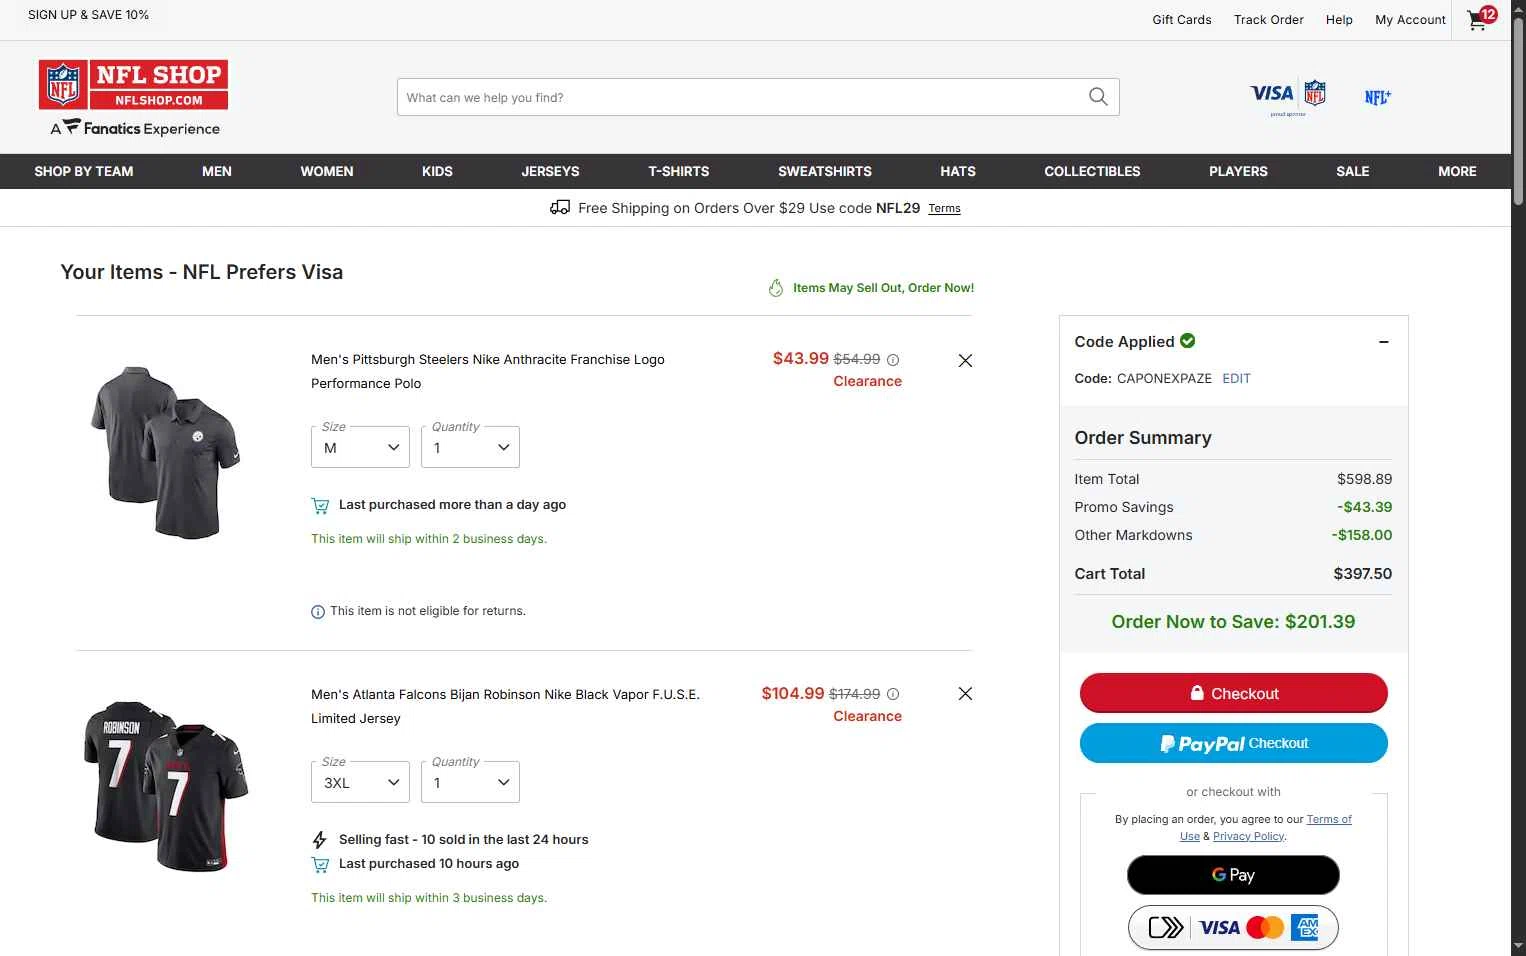Open the Women menu

coord(327,171)
